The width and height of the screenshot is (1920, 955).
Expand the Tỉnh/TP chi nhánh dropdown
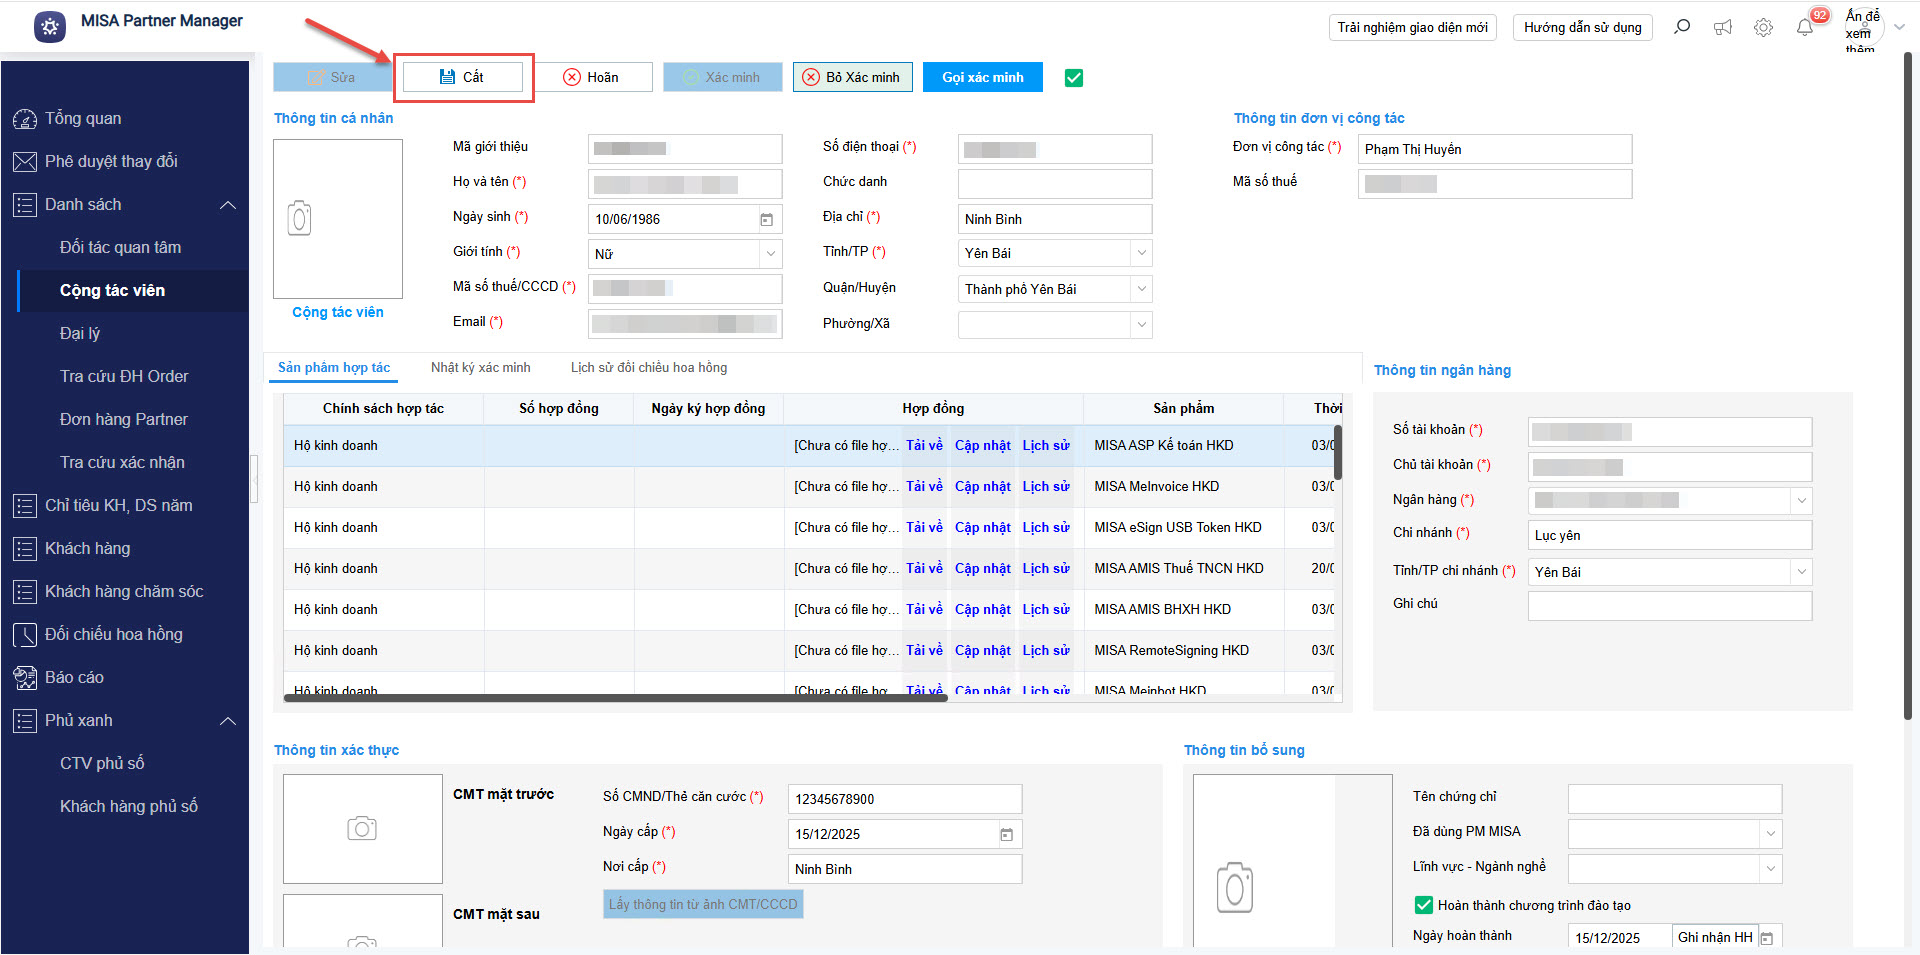coord(1801,572)
